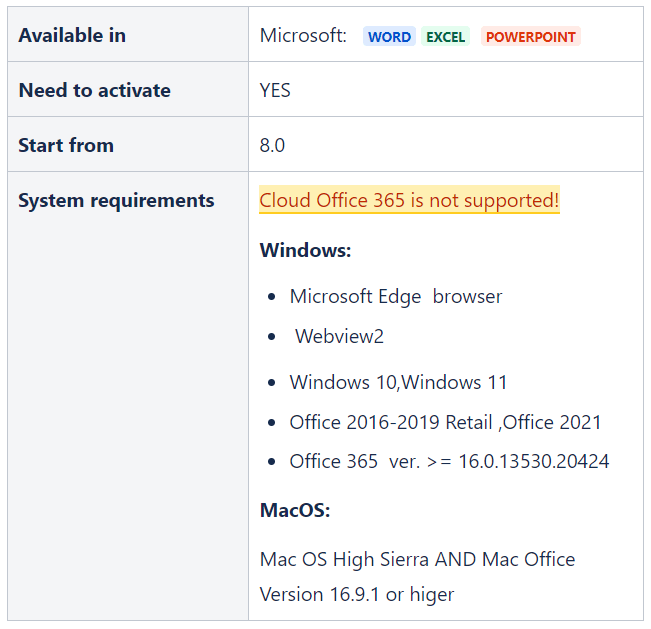Click the "Microsoft Edge browser" list item
Screen dimensions: 651x629
(396, 296)
